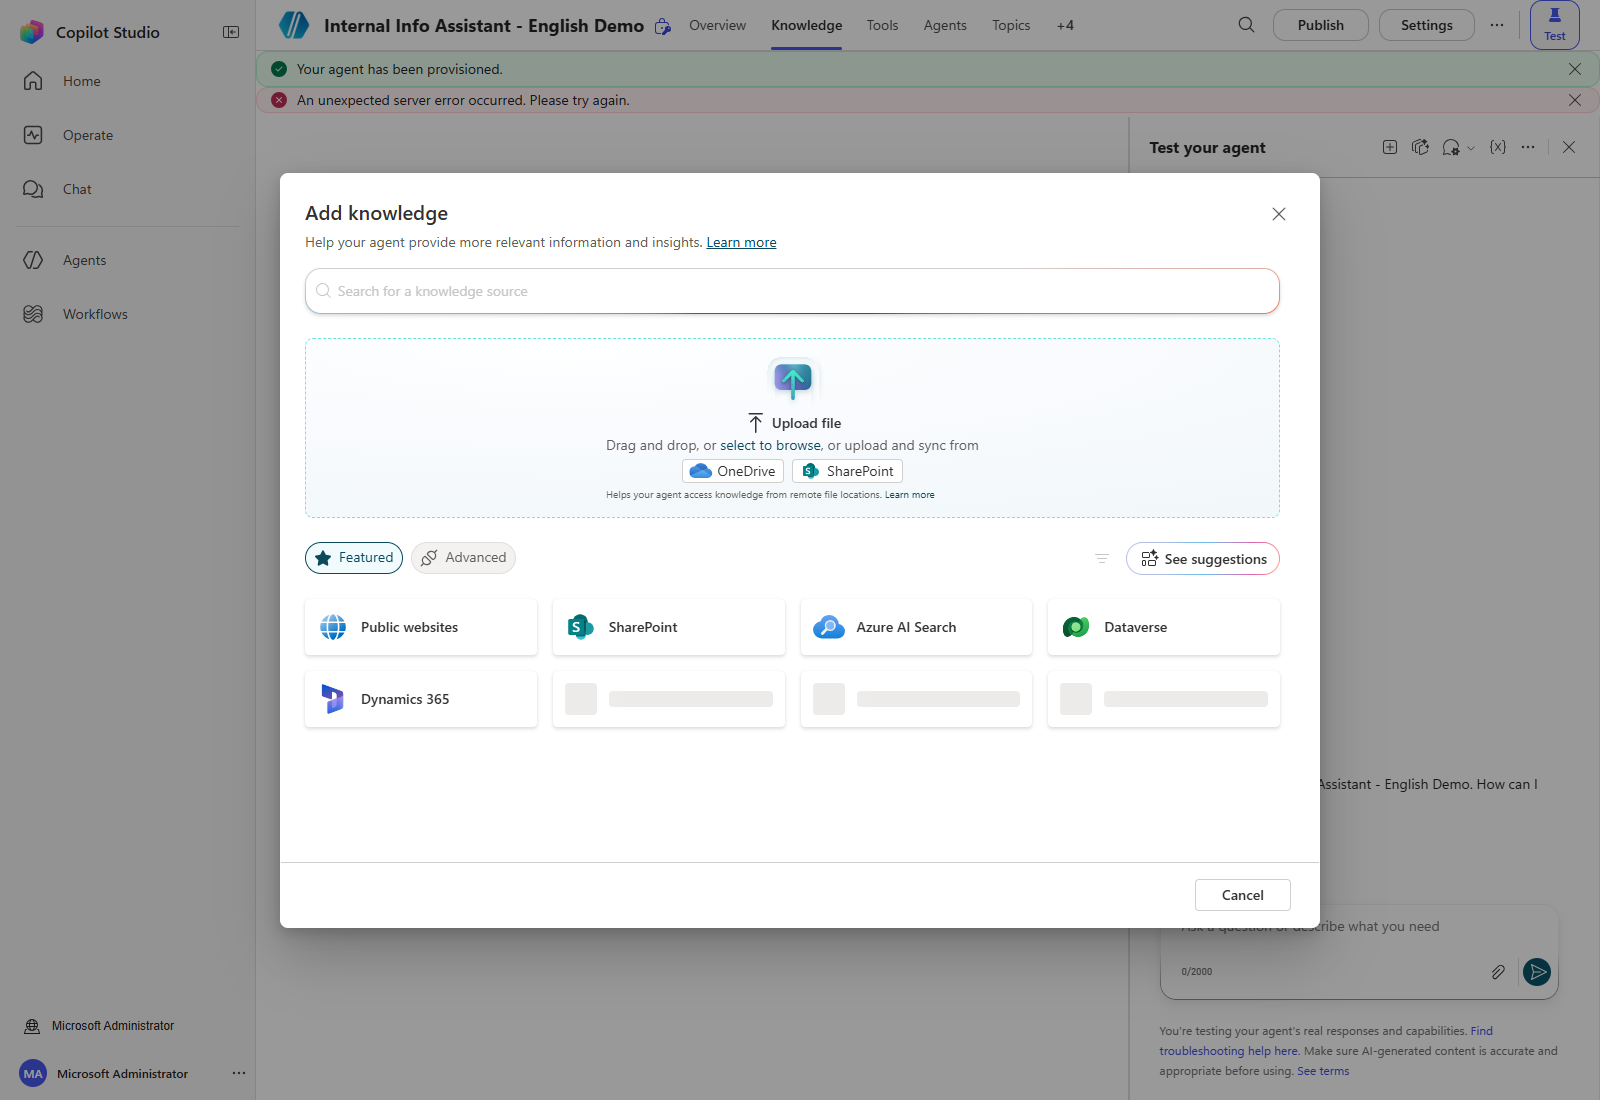Select the Public websites knowledge source
The image size is (1600, 1100).
421,627
